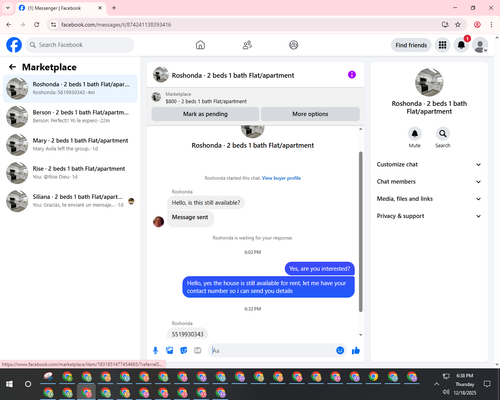
Task: View site information icon in address bar
Action: tap(53, 25)
